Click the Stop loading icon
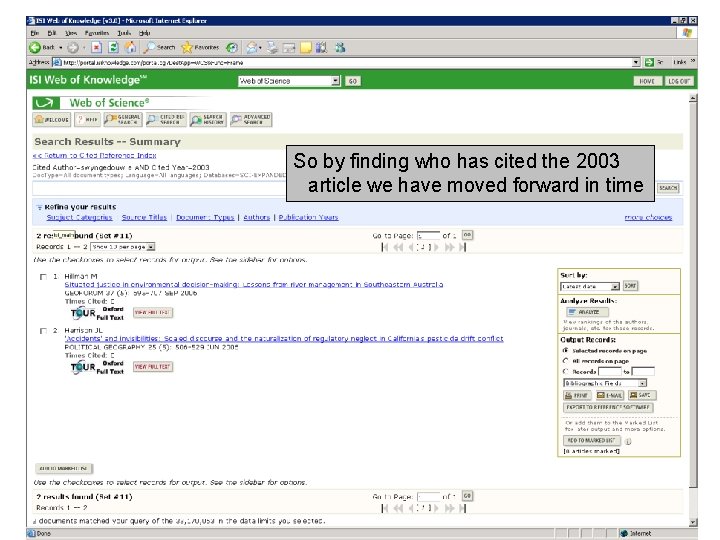The image size is (720, 540). [96, 47]
